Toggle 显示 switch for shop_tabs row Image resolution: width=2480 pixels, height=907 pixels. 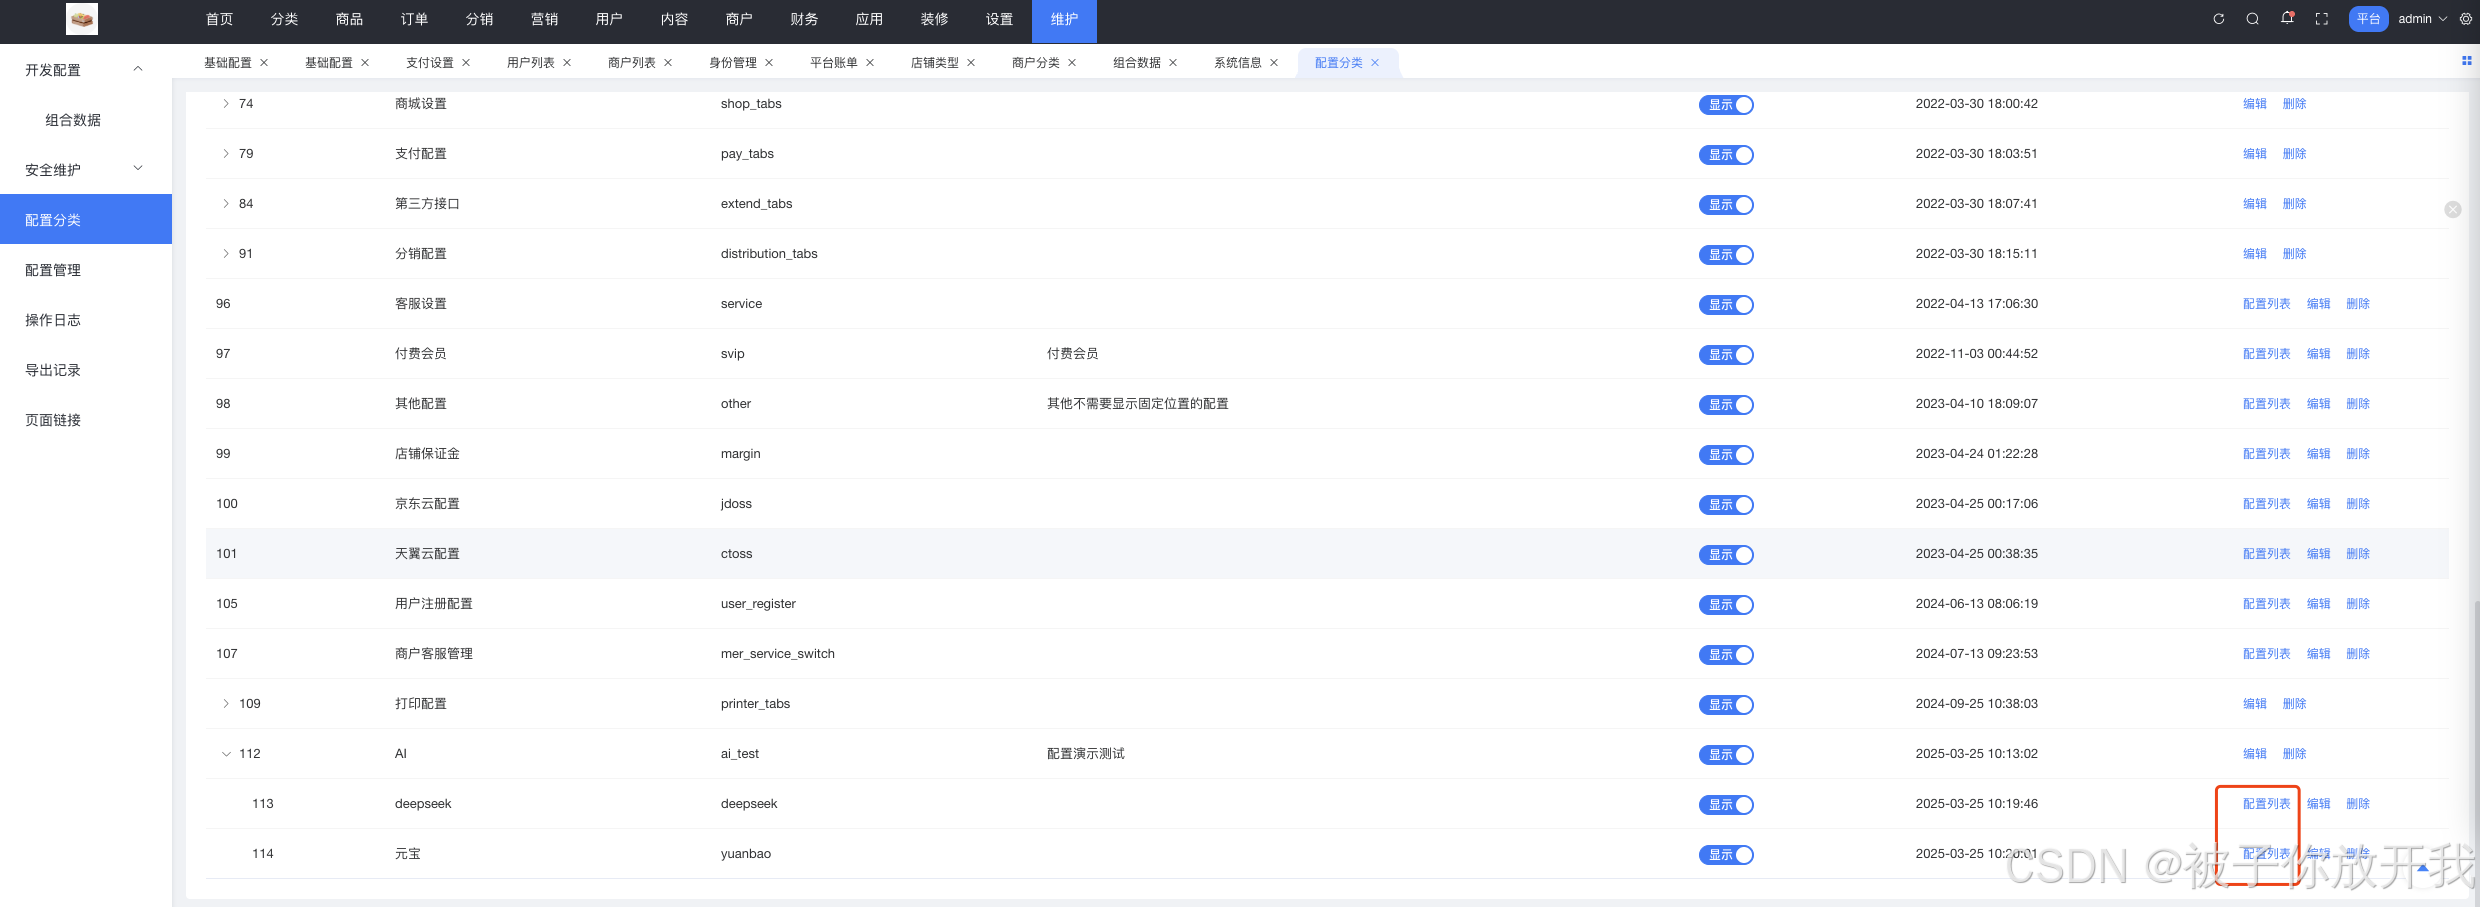(1726, 104)
